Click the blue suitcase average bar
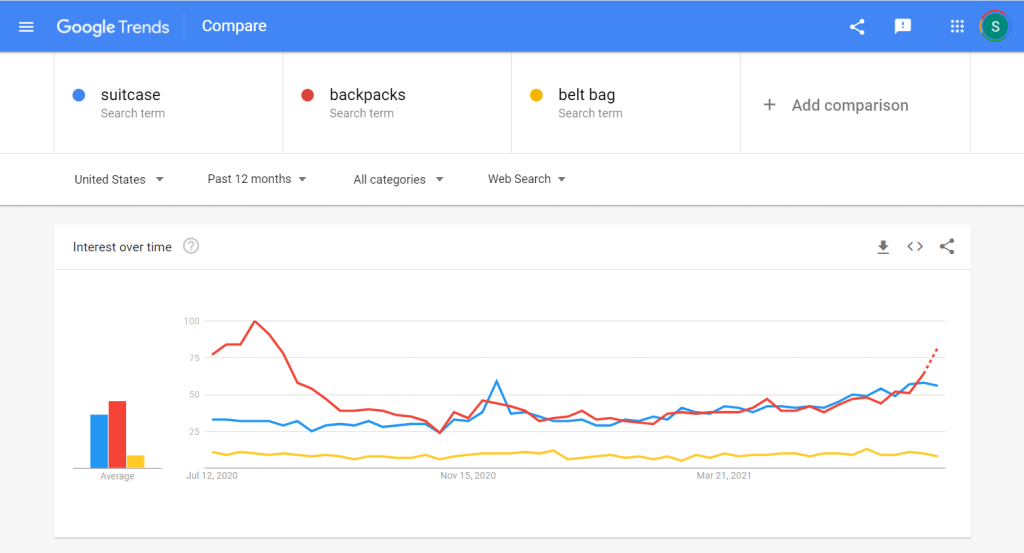 (99, 441)
